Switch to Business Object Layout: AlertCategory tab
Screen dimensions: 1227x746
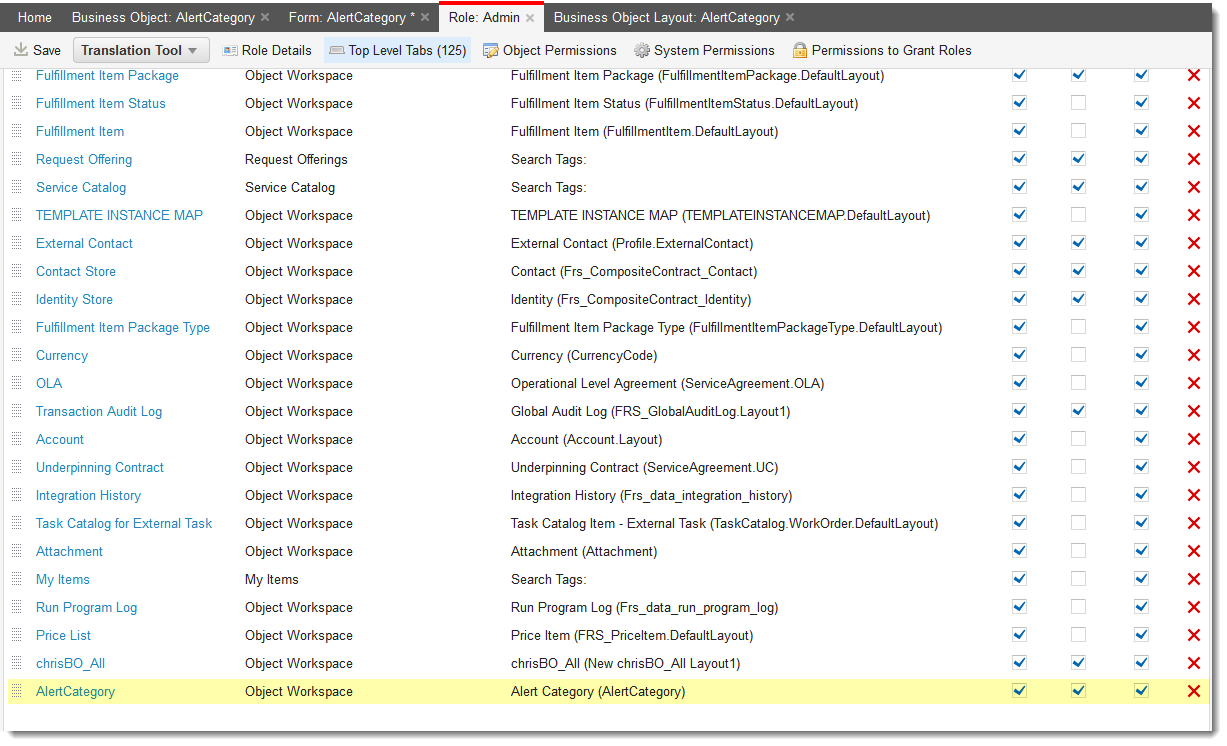667,18
